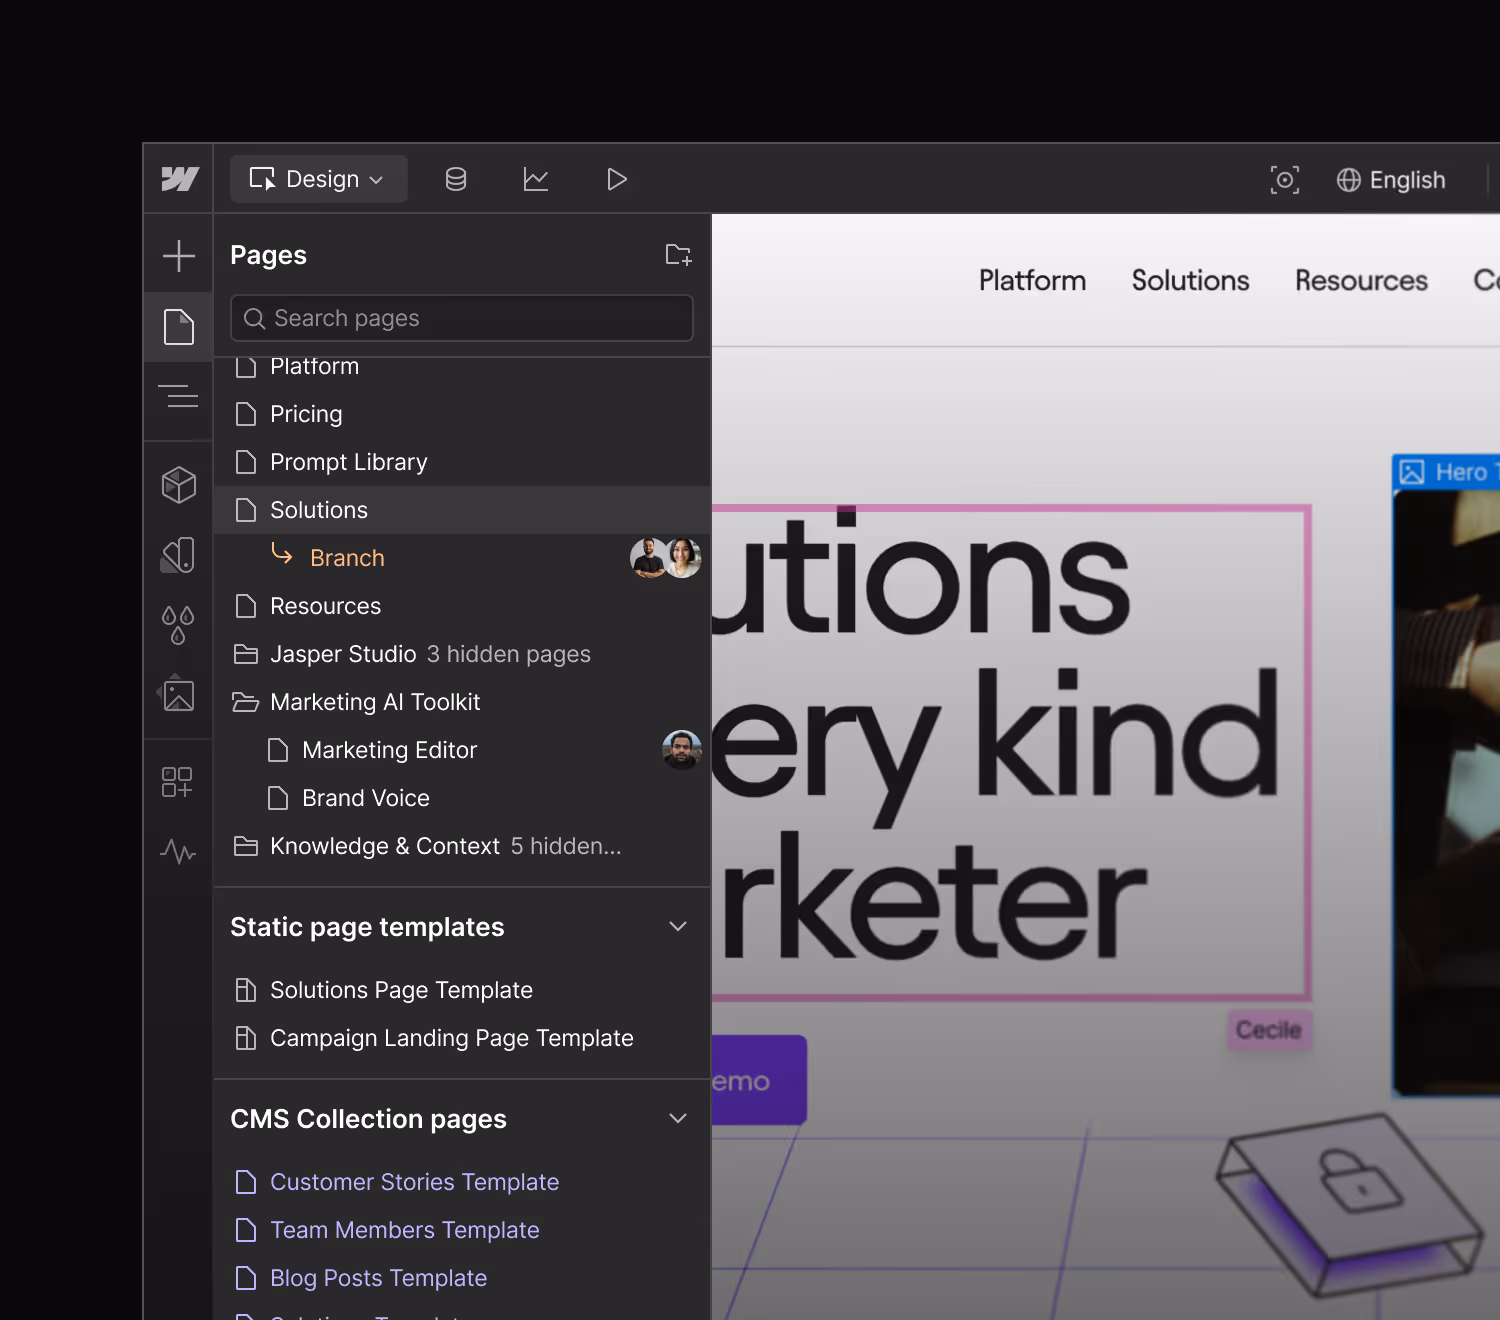This screenshot has height=1320, width=1500.
Task: Click the focus target icon in top bar
Action: click(x=1285, y=180)
